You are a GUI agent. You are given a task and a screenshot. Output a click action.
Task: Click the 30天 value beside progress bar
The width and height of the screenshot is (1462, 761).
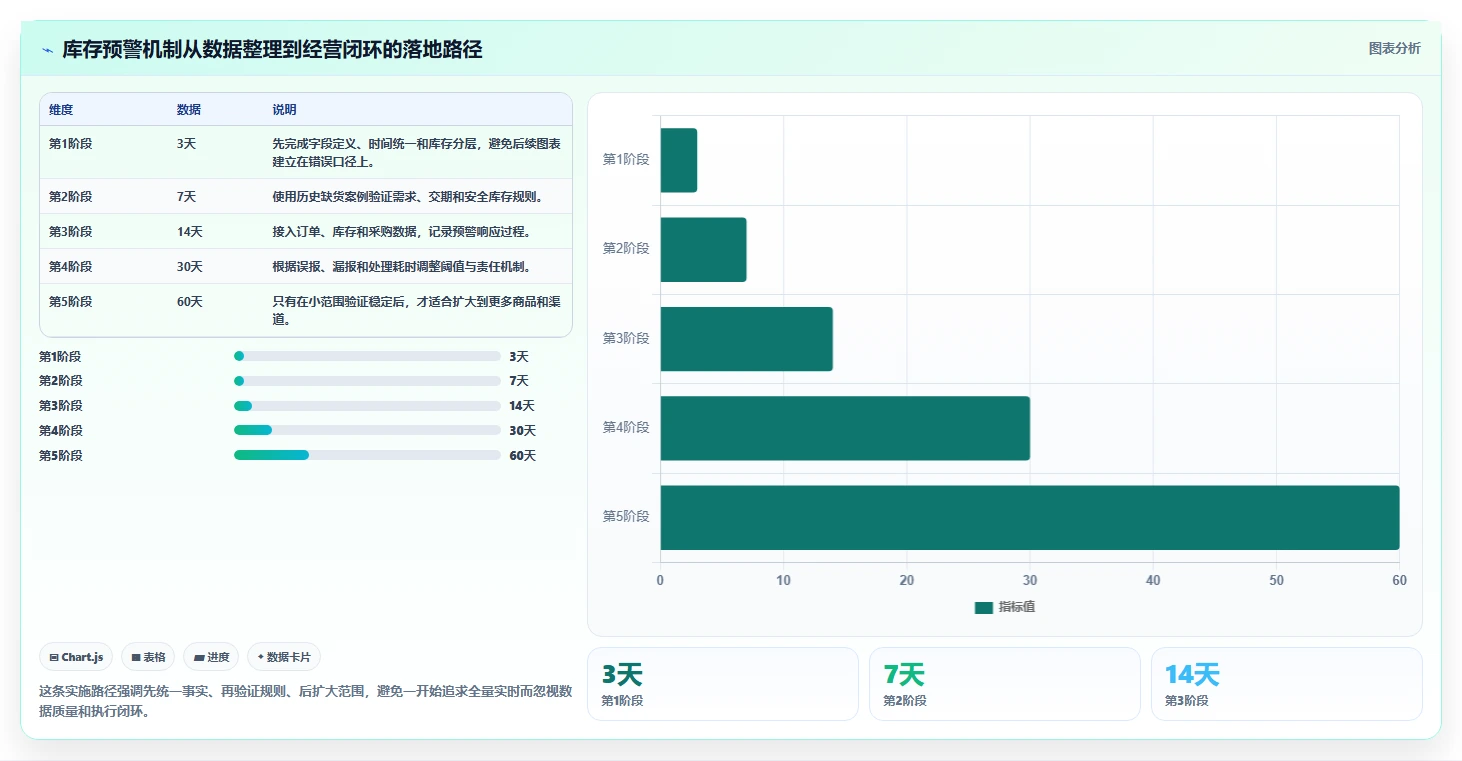(x=522, y=431)
